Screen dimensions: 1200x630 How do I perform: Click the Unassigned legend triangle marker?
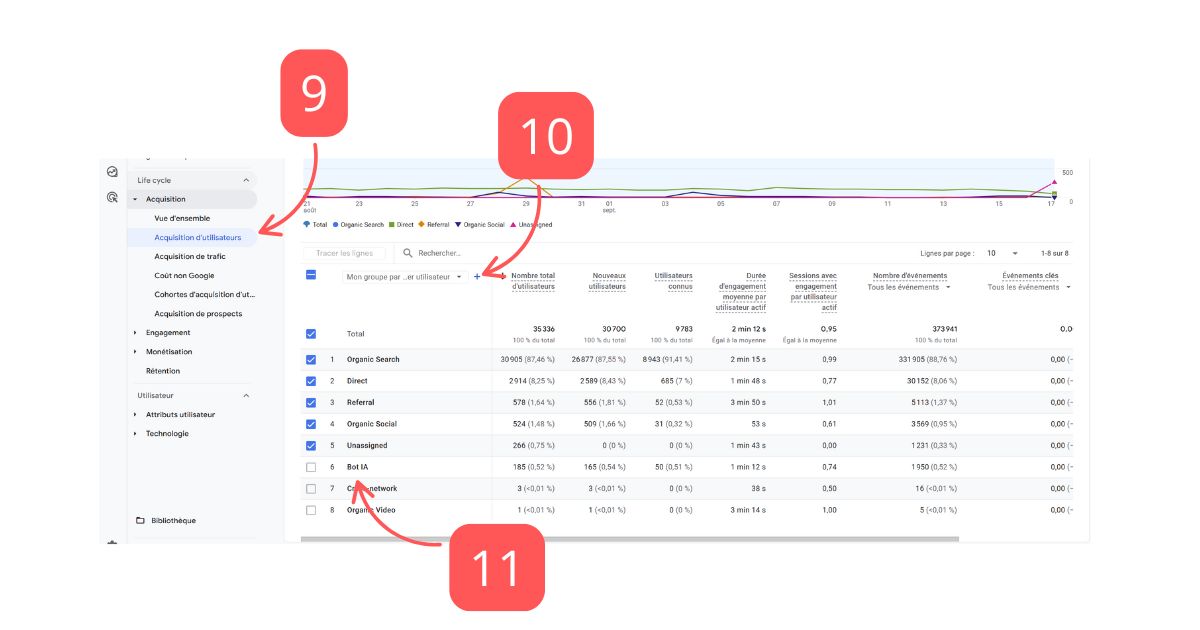coord(514,225)
